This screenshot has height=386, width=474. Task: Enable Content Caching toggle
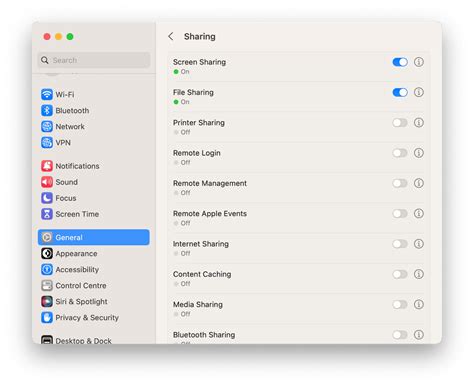tap(400, 274)
